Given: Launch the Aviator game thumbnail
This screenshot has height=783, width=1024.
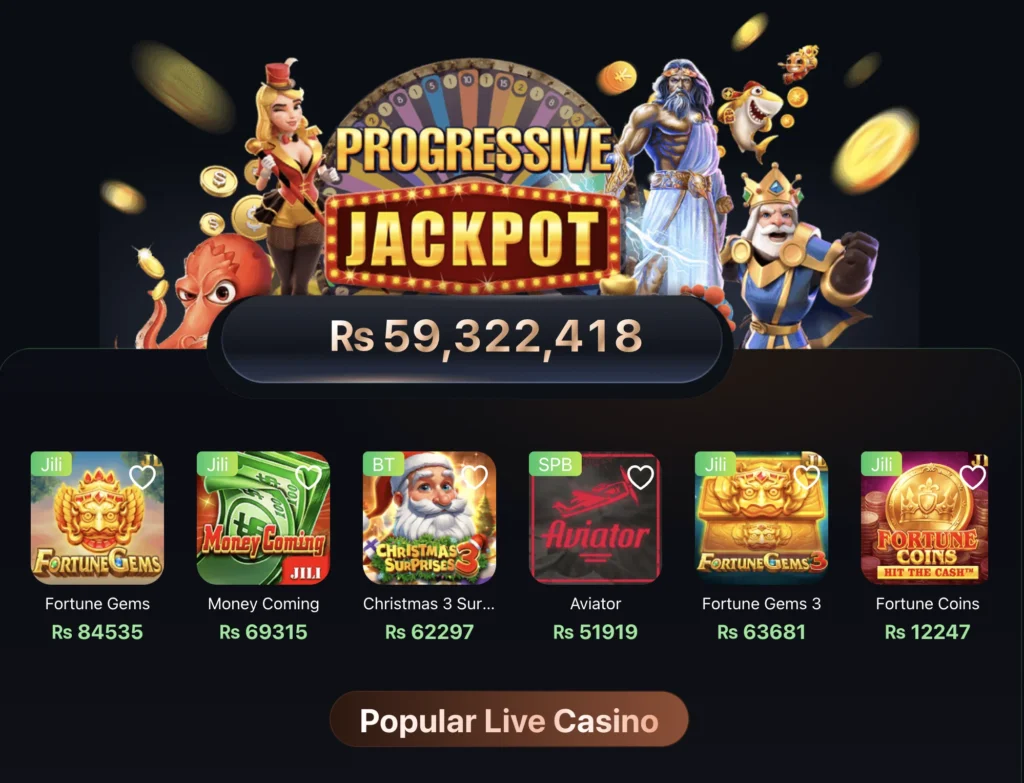Looking at the screenshot, I should tap(595, 518).
